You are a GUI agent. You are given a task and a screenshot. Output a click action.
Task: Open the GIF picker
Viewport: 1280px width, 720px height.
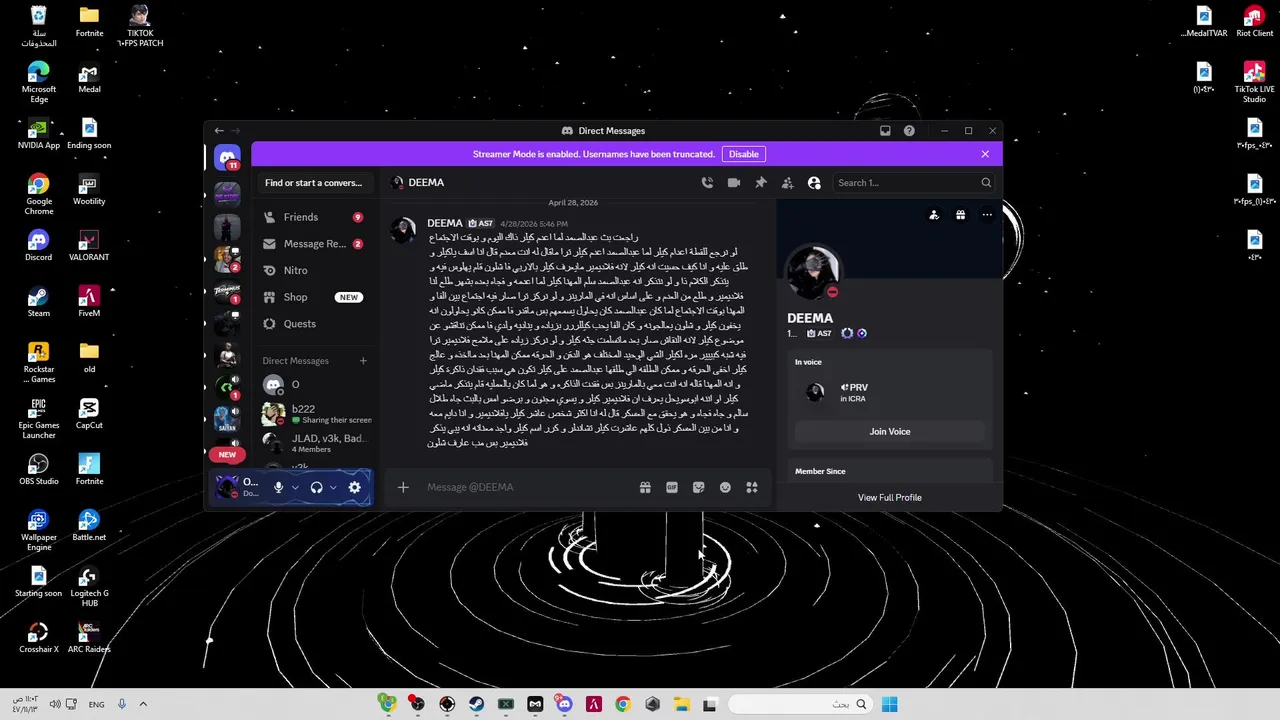click(x=672, y=487)
